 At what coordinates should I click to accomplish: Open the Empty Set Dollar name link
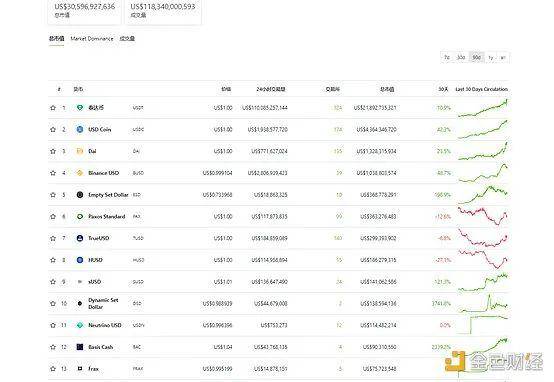pos(108,195)
